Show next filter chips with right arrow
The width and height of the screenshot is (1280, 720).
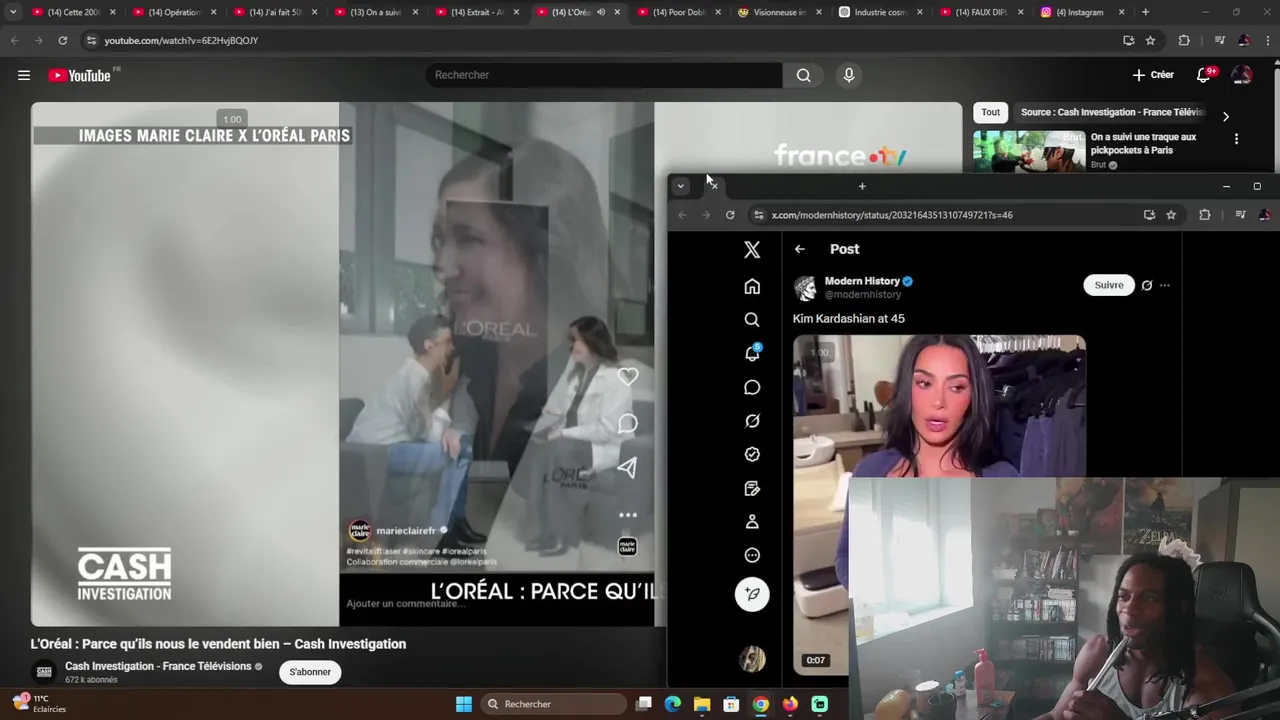[1226, 116]
